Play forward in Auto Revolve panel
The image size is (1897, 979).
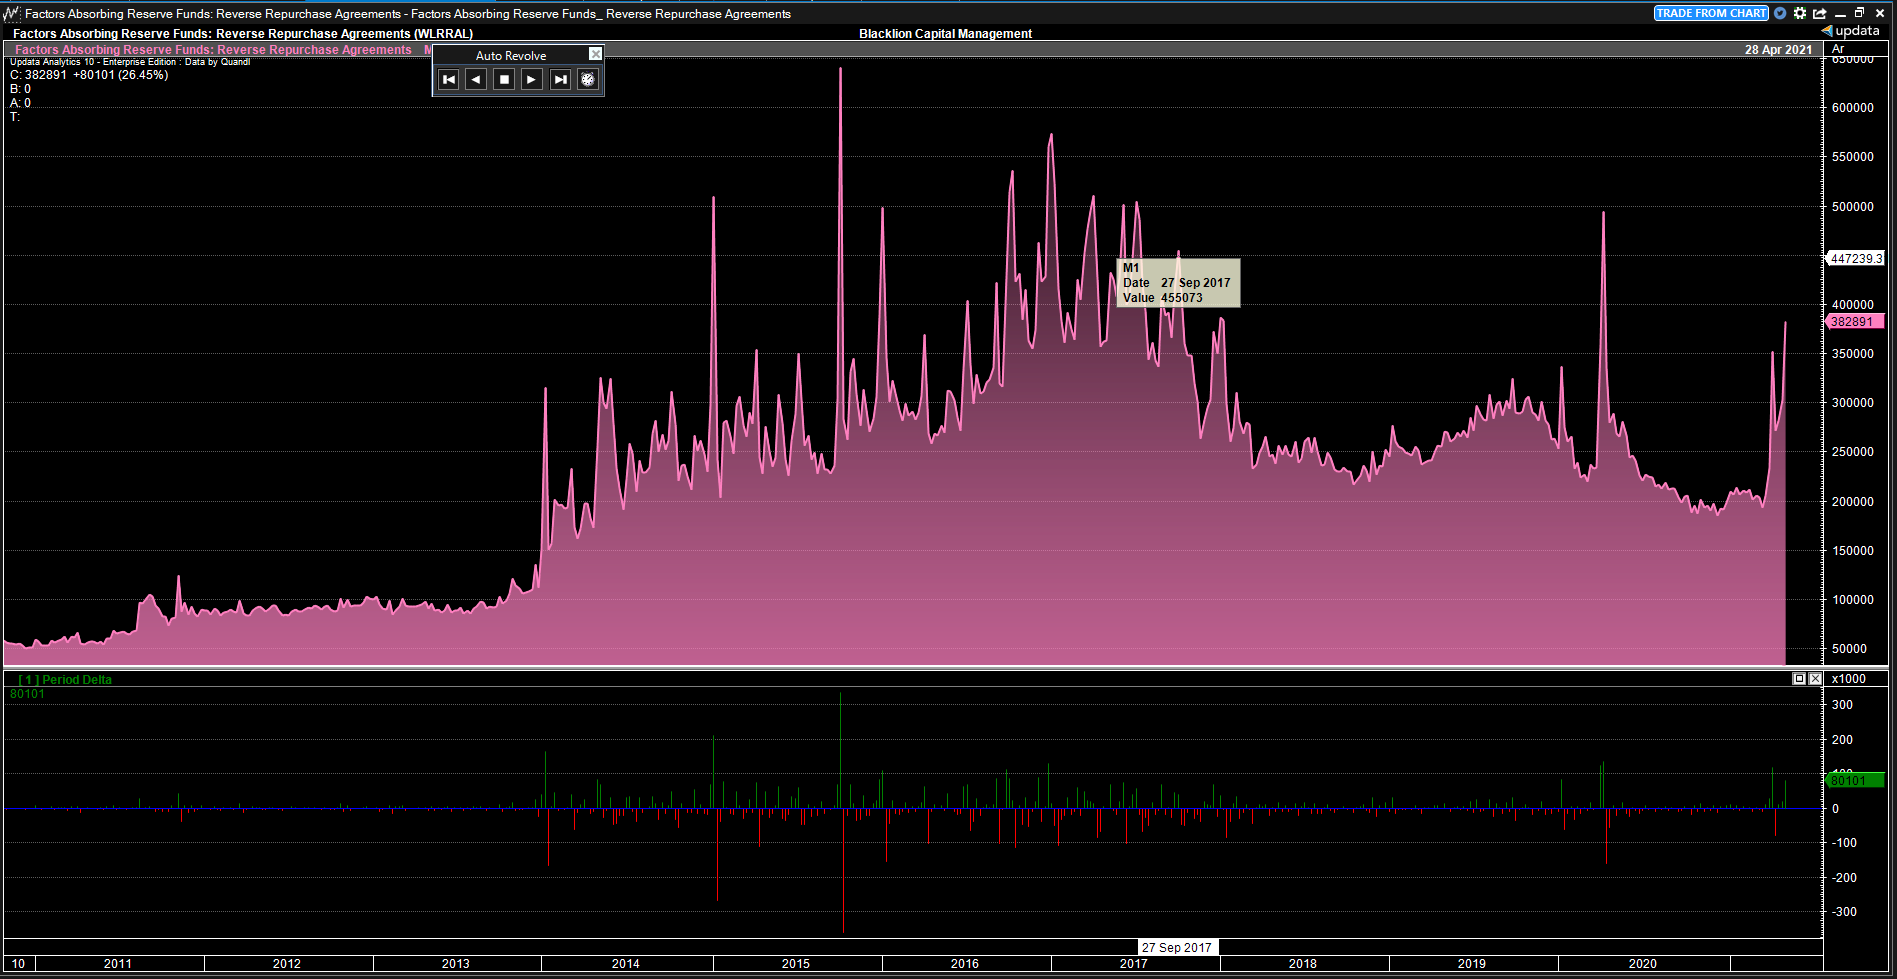click(x=532, y=80)
